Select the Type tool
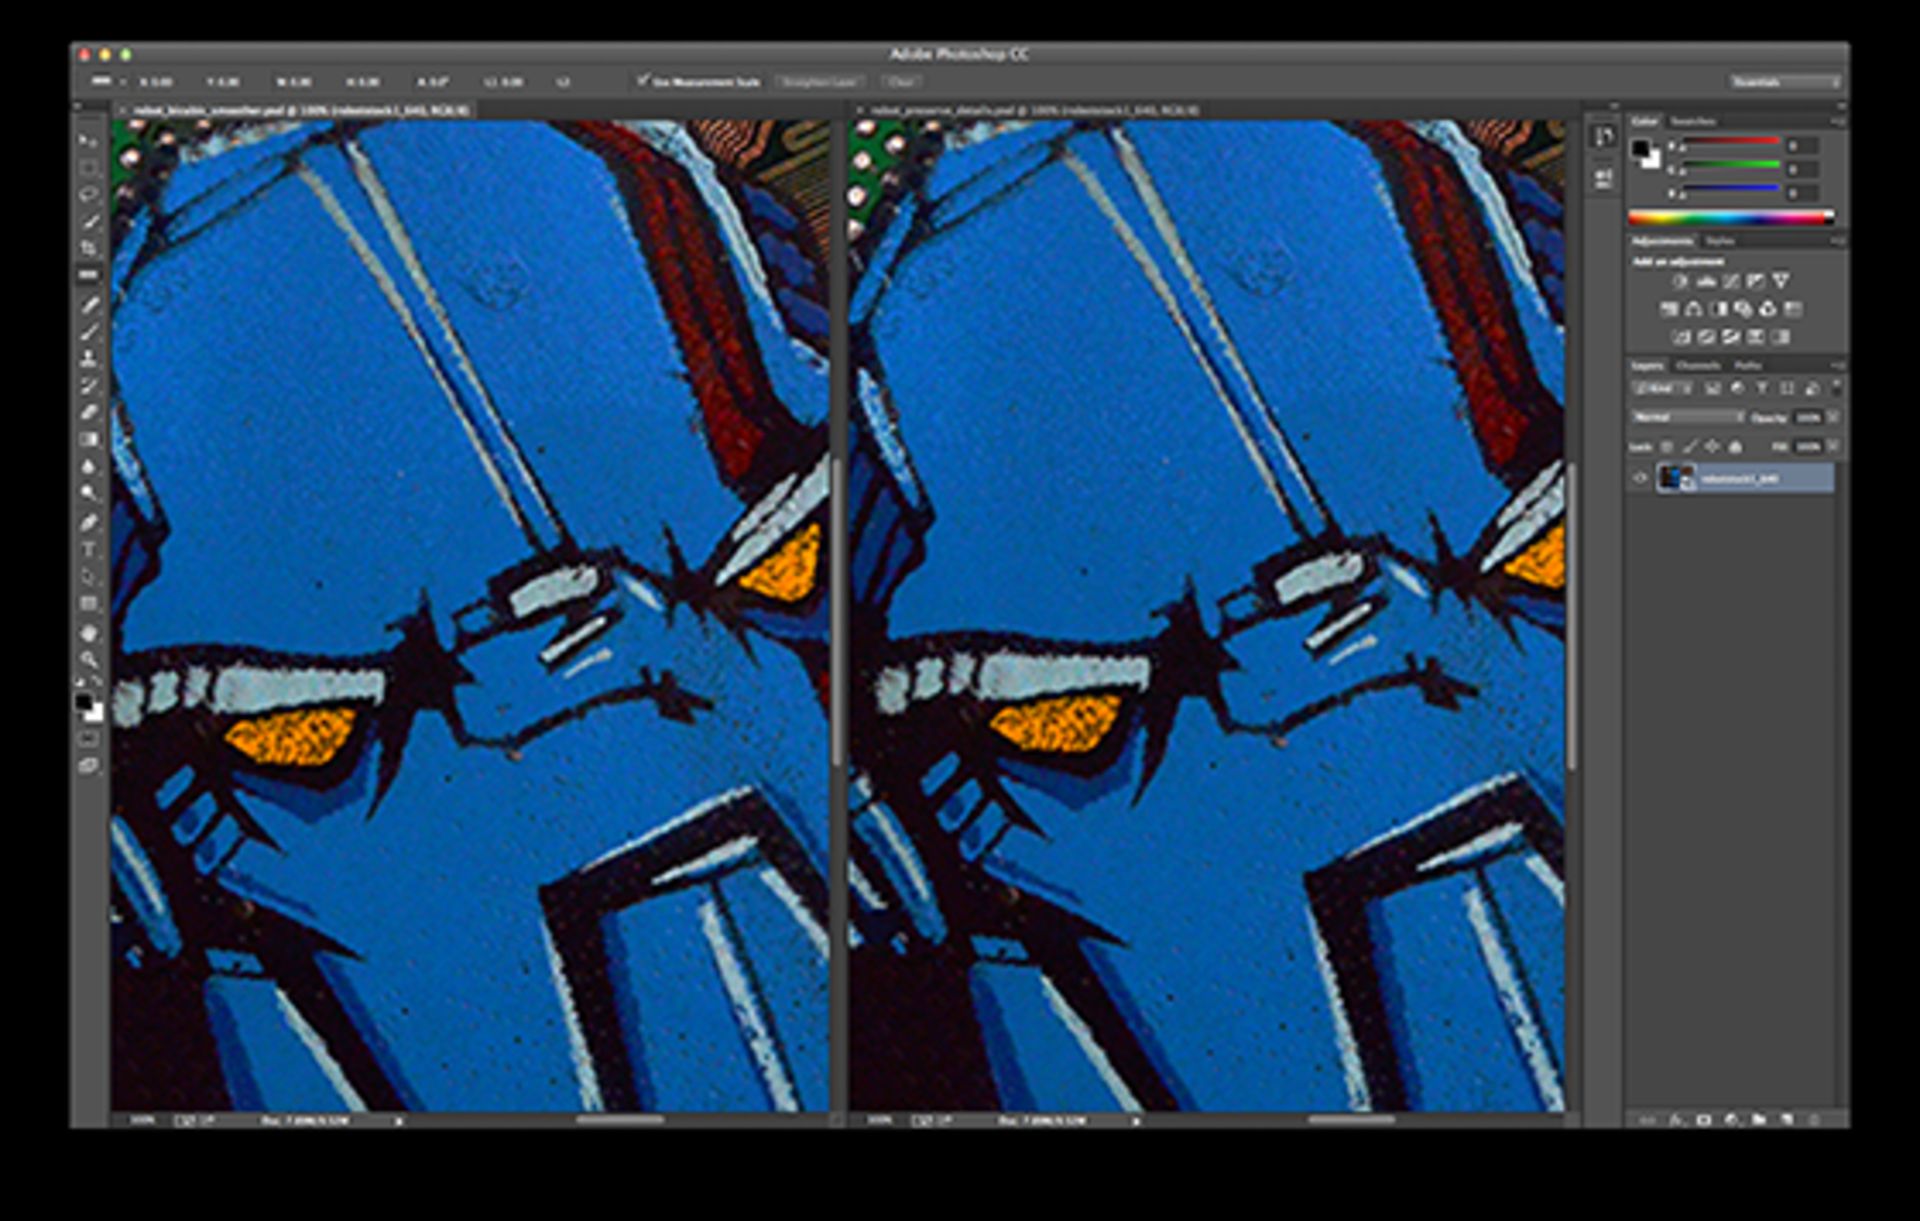 [88, 549]
